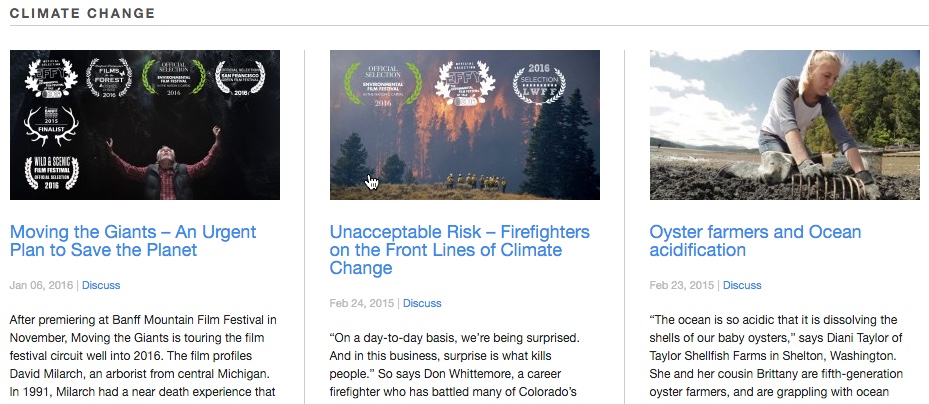This screenshot has height=404, width=929.
Task: Open the Moving the Giants article title link
Action: coord(132,241)
